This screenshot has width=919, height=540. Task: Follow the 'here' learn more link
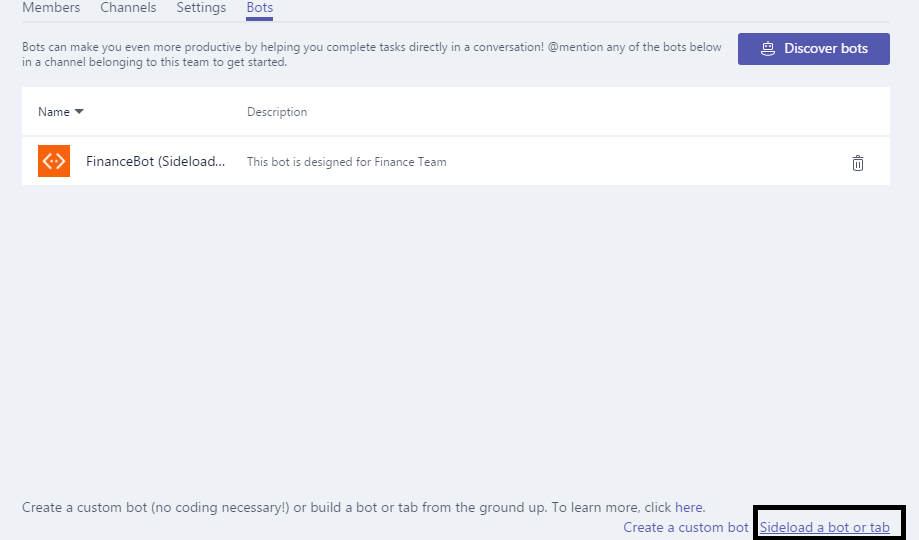(689, 507)
